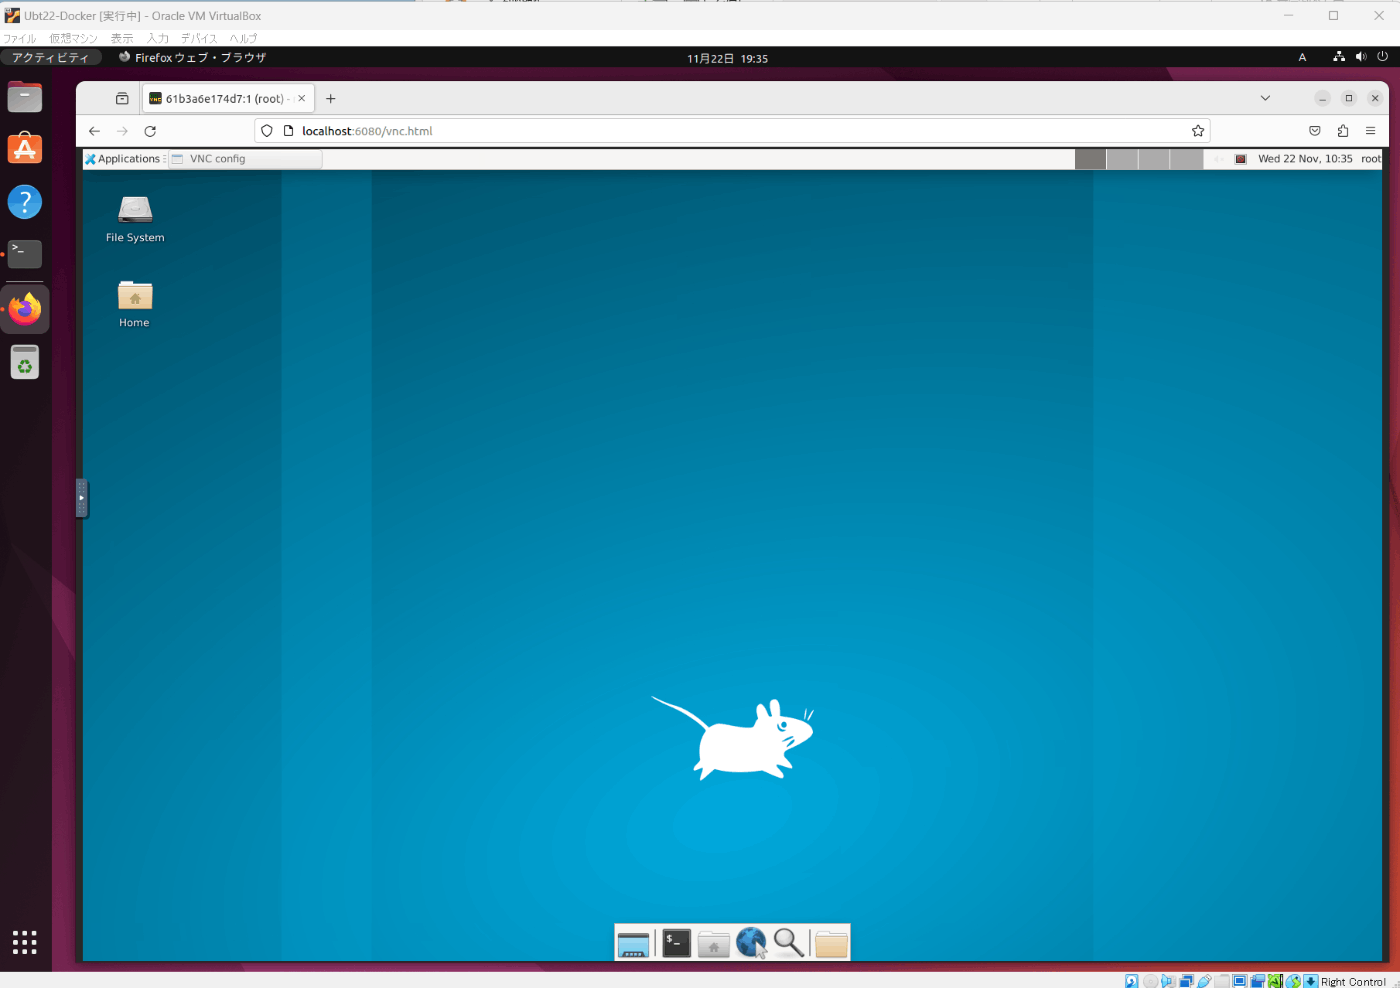Select the 61b3a6e174d7:1 (root) tab
Screen dimensions: 1400x988
point(229,99)
